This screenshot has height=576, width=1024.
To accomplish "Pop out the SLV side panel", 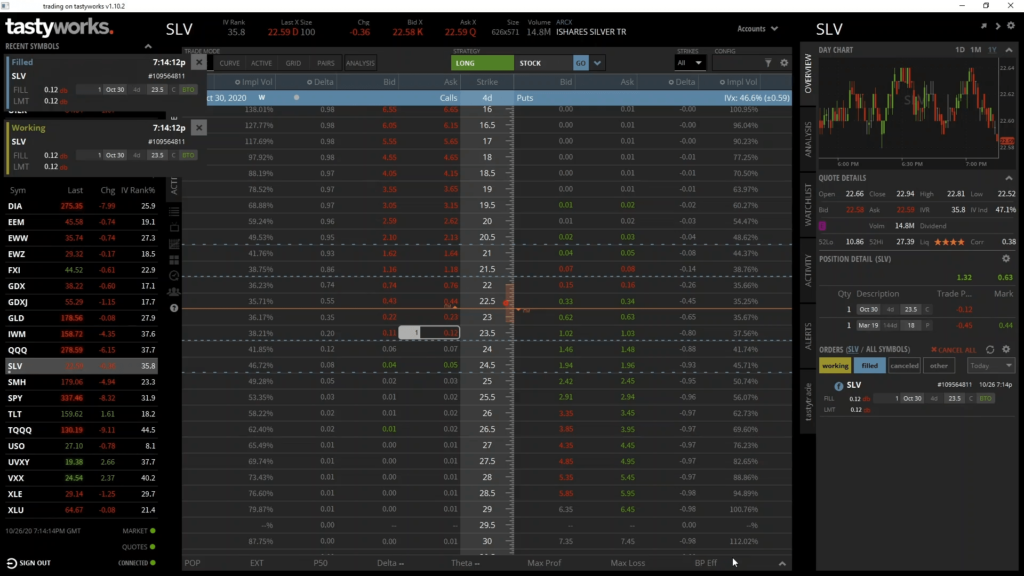I will 984,29.
